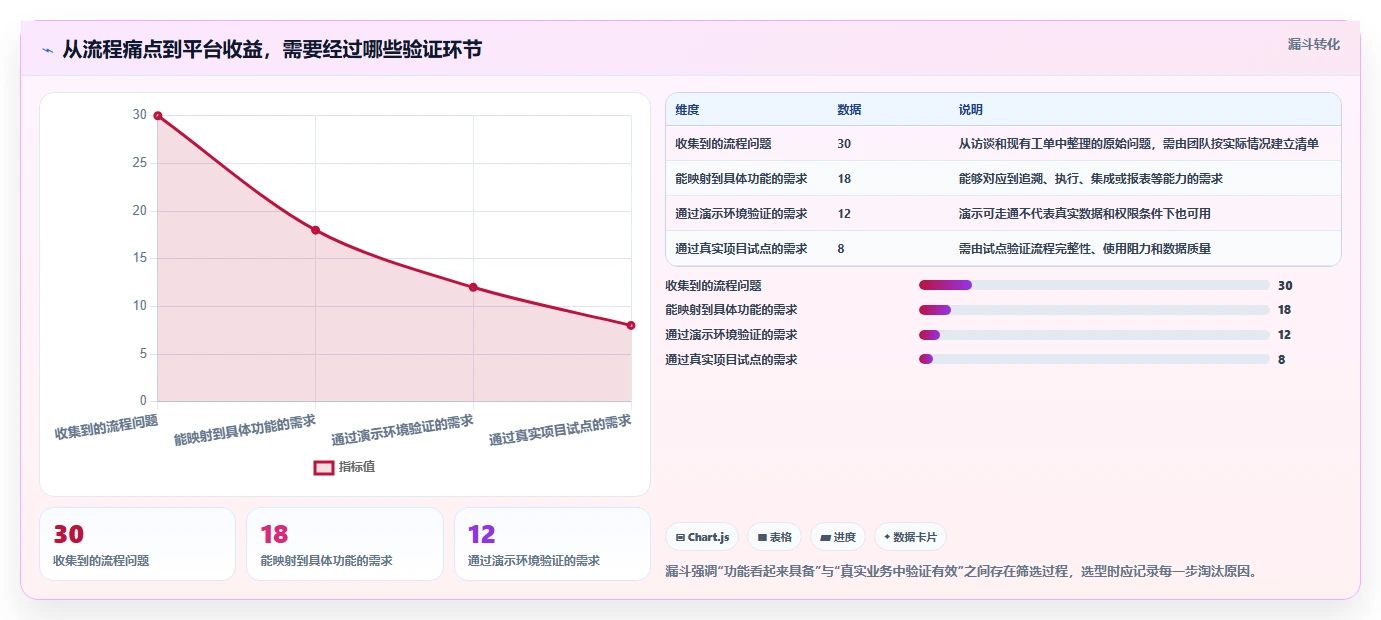Click the lightning icon beside the title

pyautogui.click(x=47, y=49)
